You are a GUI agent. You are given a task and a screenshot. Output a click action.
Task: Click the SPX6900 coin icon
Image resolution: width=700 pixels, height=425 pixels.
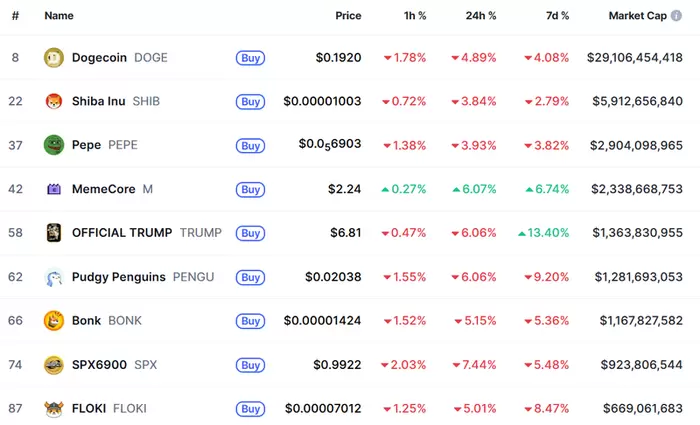click(53, 365)
